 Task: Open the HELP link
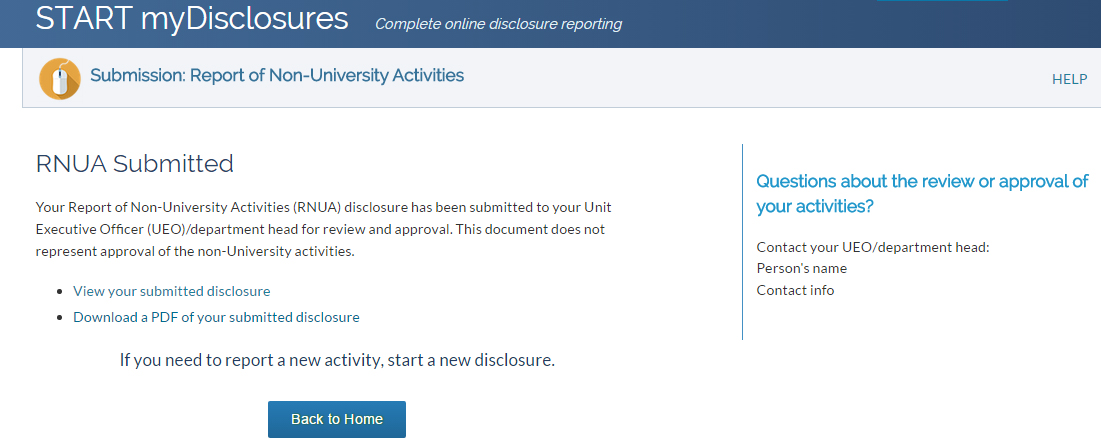[1069, 79]
